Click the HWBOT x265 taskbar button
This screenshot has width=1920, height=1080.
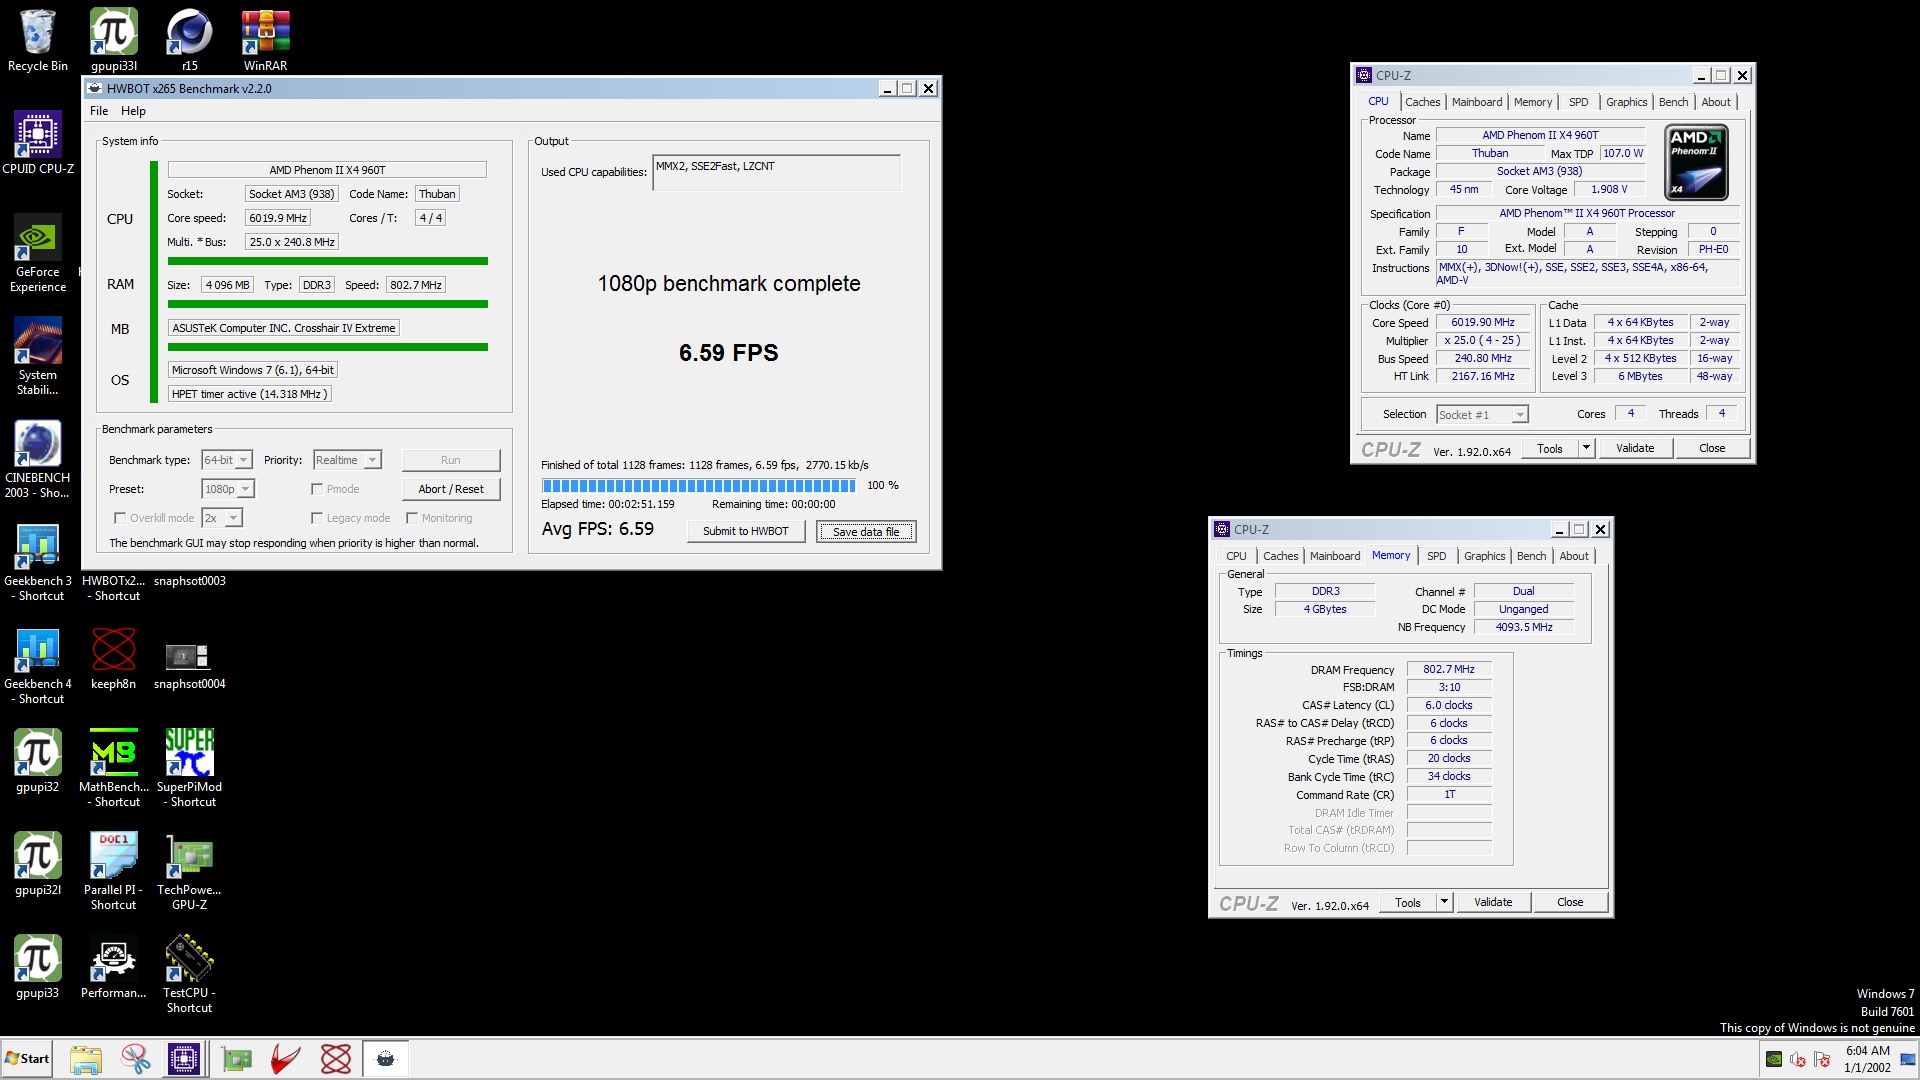pyautogui.click(x=385, y=1059)
